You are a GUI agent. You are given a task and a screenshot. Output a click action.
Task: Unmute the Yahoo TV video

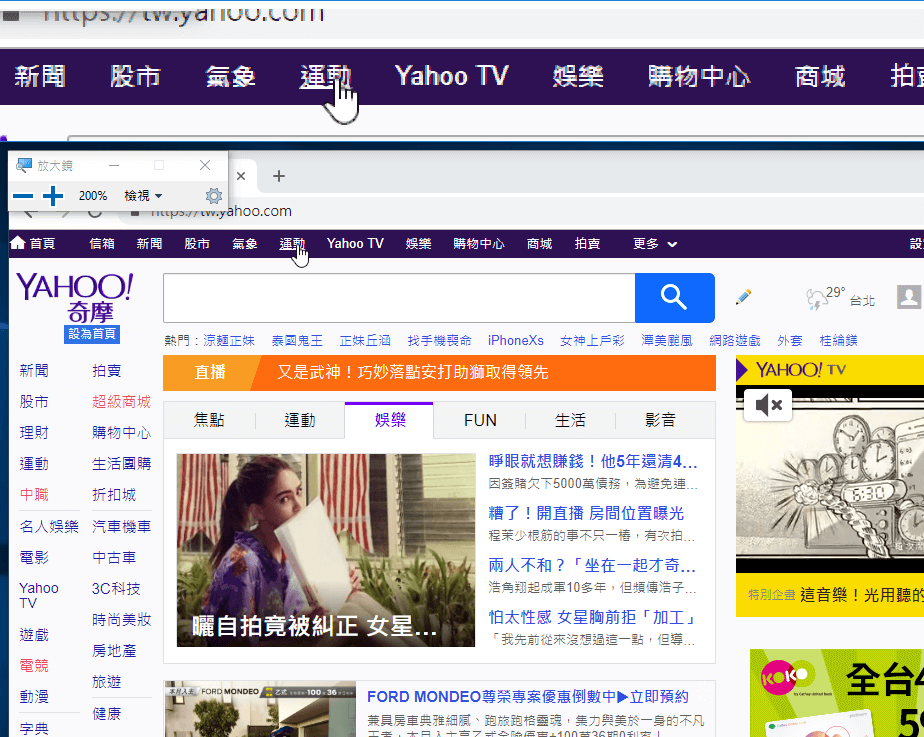pos(768,405)
